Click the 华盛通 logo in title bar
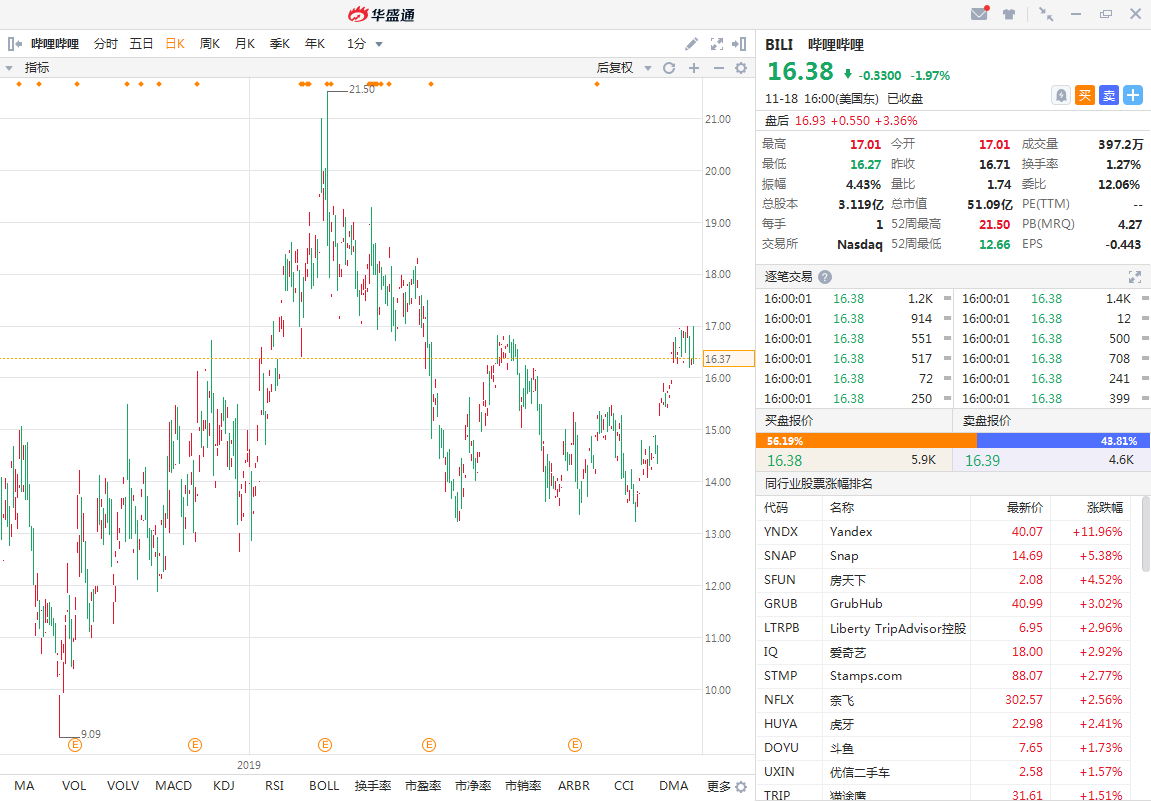Image resolution: width=1151 pixels, height=802 pixels. (382, 14)
